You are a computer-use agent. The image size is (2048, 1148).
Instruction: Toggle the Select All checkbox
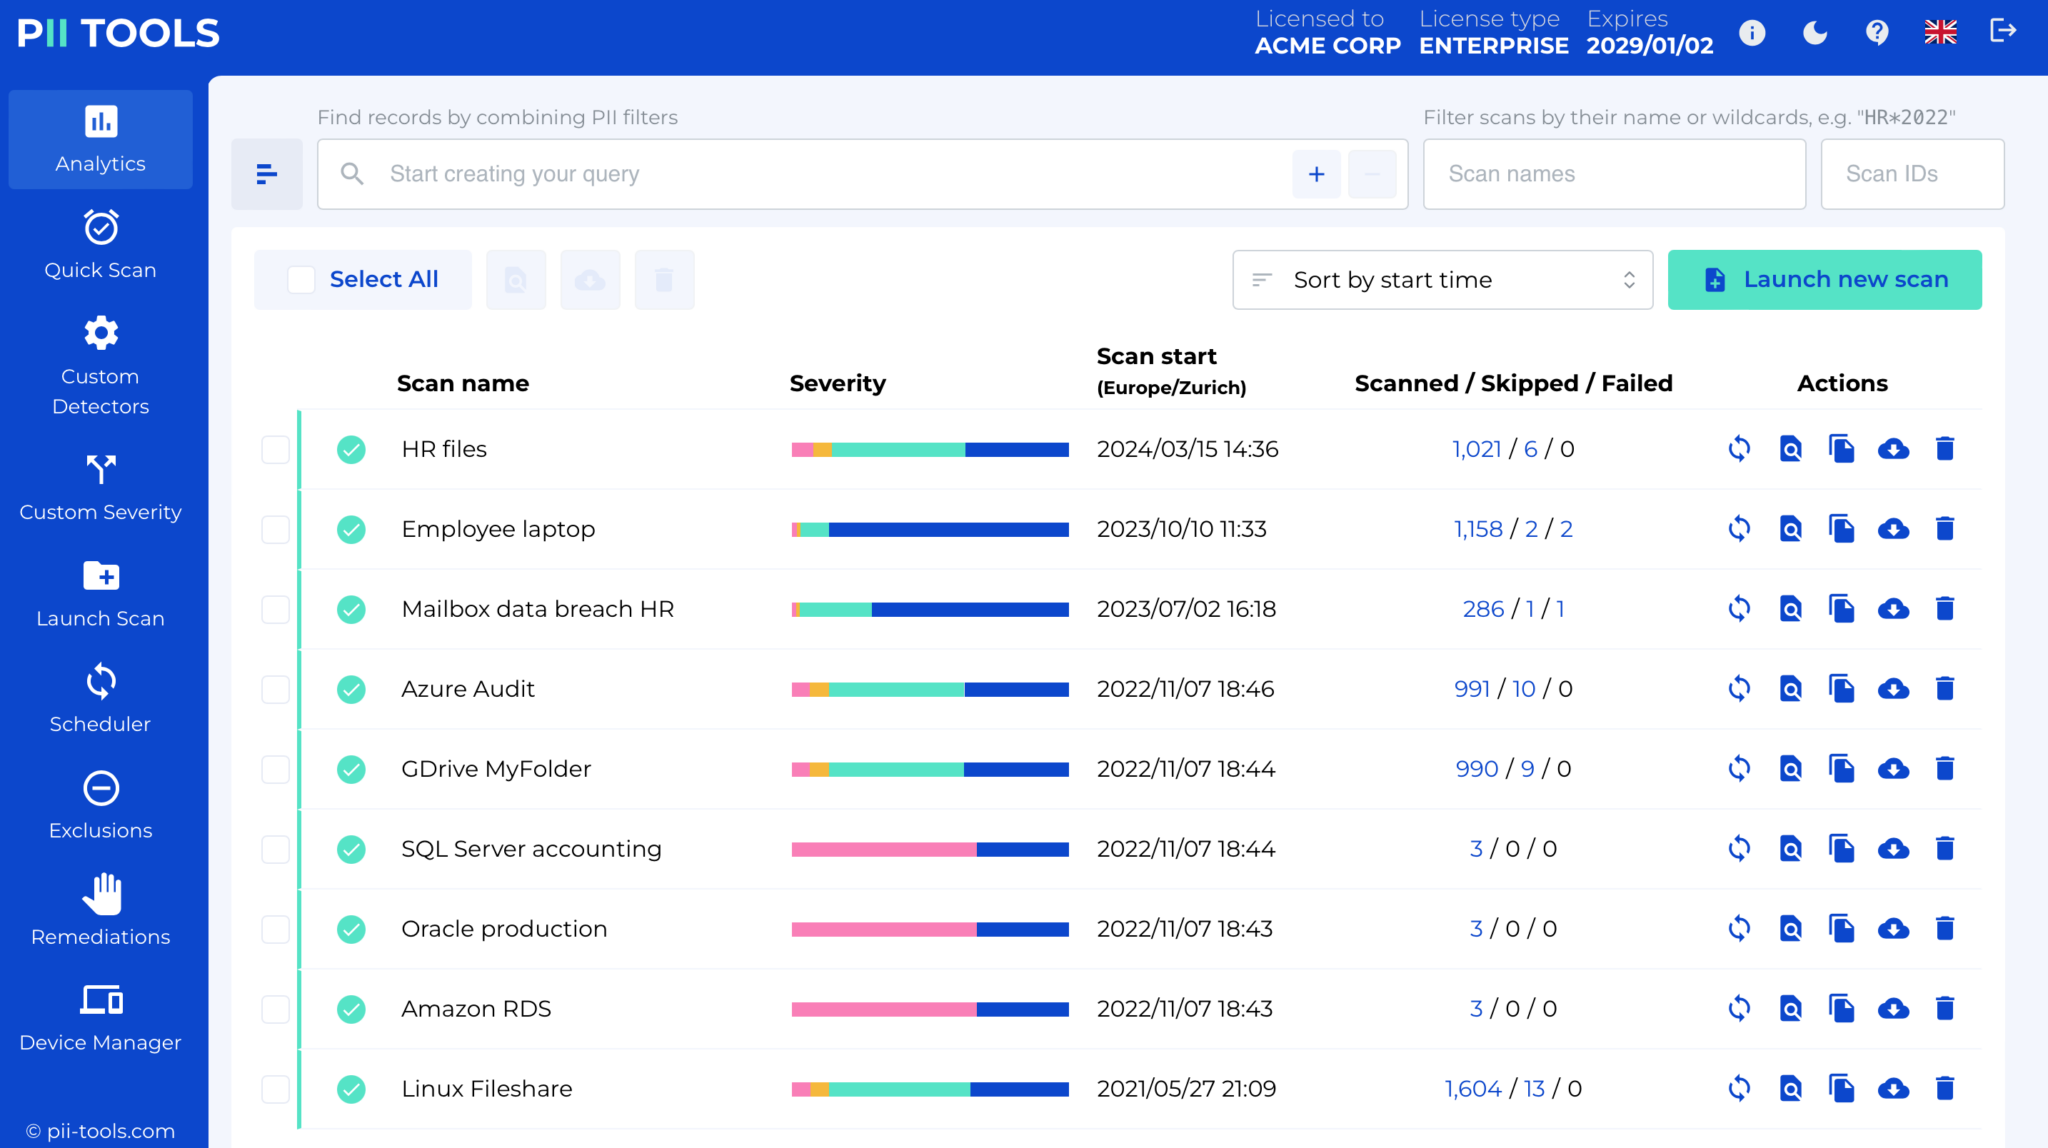tap(301, 280)
